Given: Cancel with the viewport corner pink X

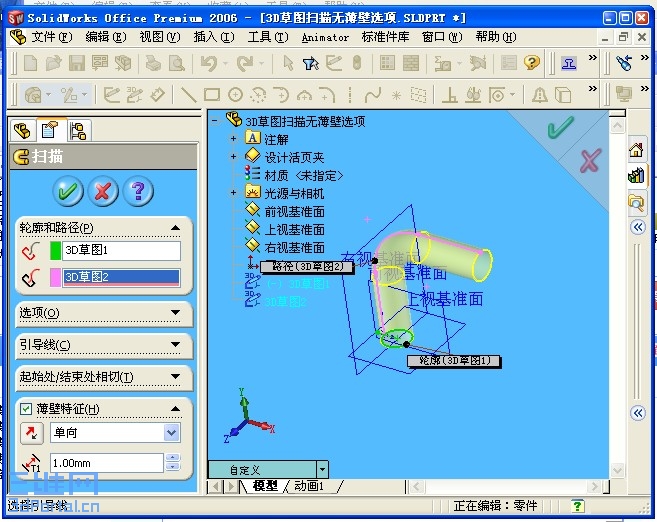Looking at the screenshot, I should (x=591, y=160).
